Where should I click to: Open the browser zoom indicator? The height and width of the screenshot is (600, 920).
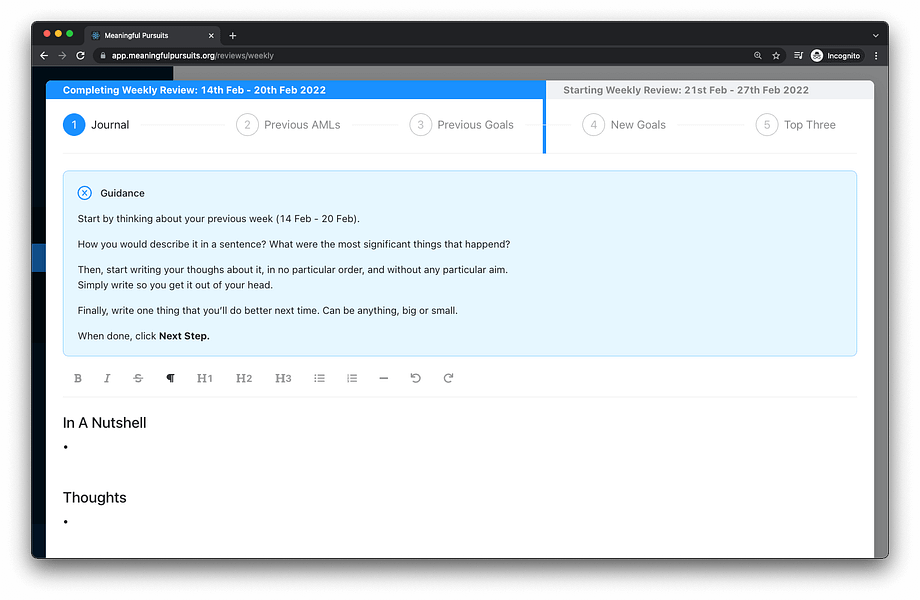[x=757, y=56]
